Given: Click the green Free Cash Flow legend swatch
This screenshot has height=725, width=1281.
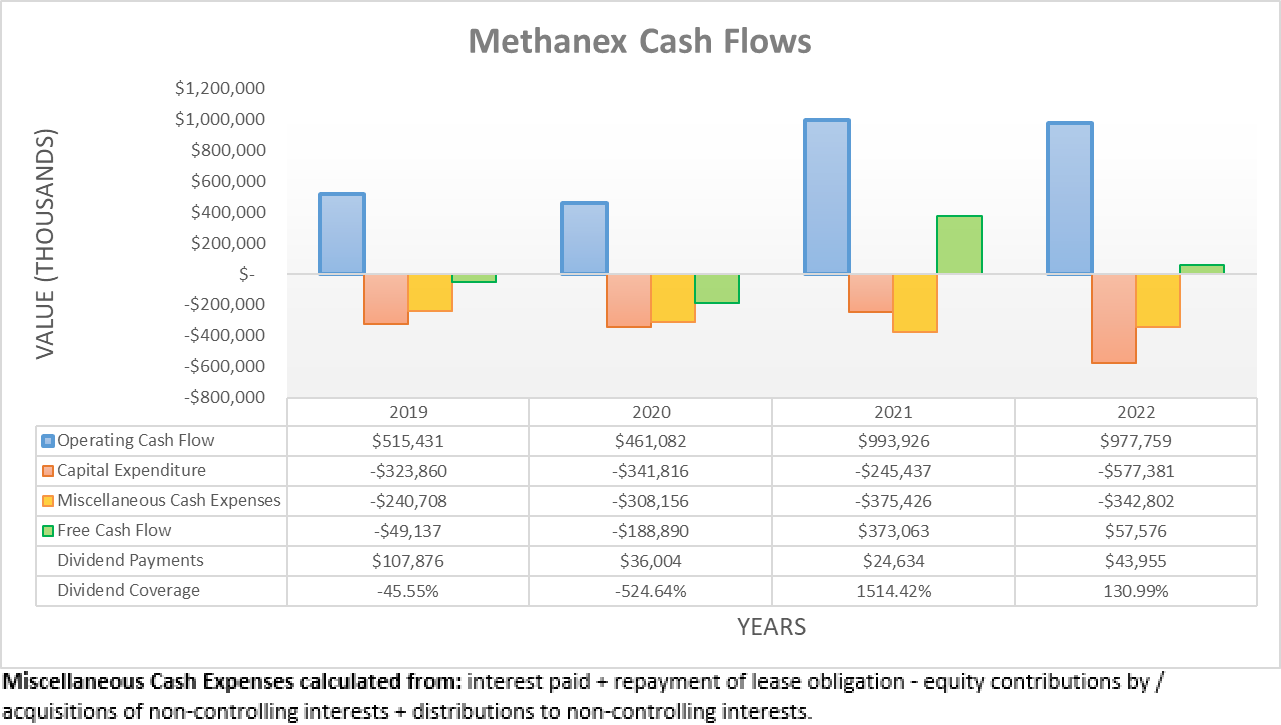Looking at the screenshot, I should click(x=47, y=531).
